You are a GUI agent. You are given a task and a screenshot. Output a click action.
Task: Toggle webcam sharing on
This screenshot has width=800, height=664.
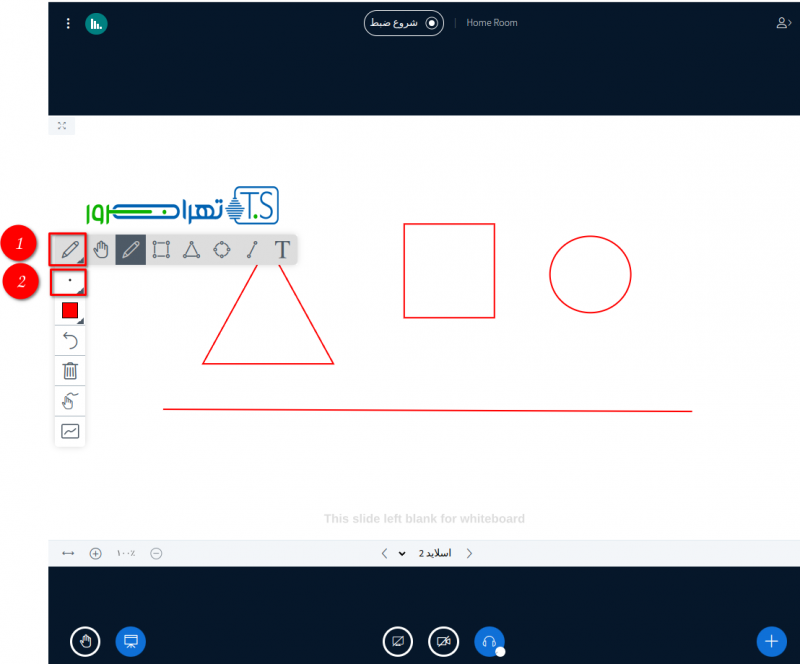pos(443,640)
